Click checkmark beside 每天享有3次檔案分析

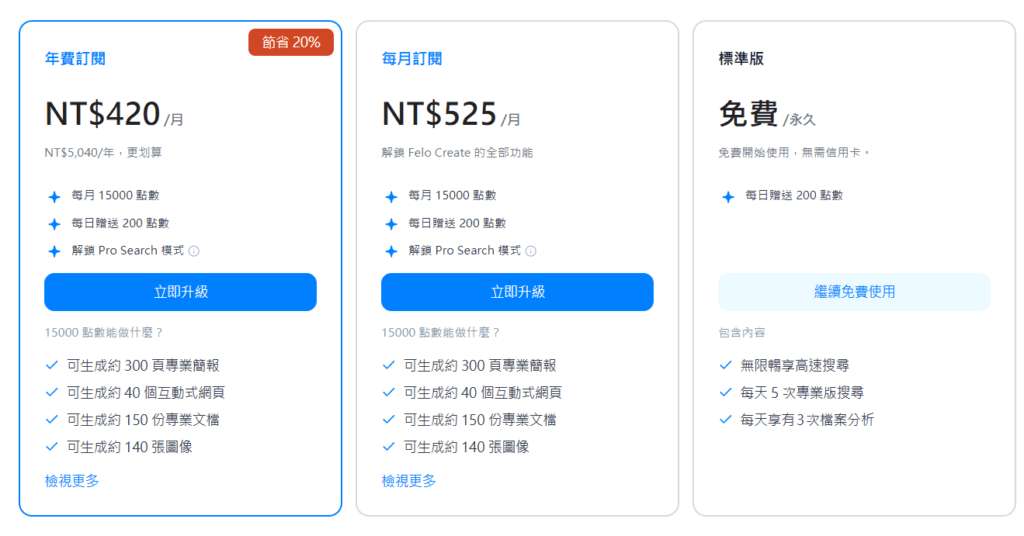[x=726, y=420]
